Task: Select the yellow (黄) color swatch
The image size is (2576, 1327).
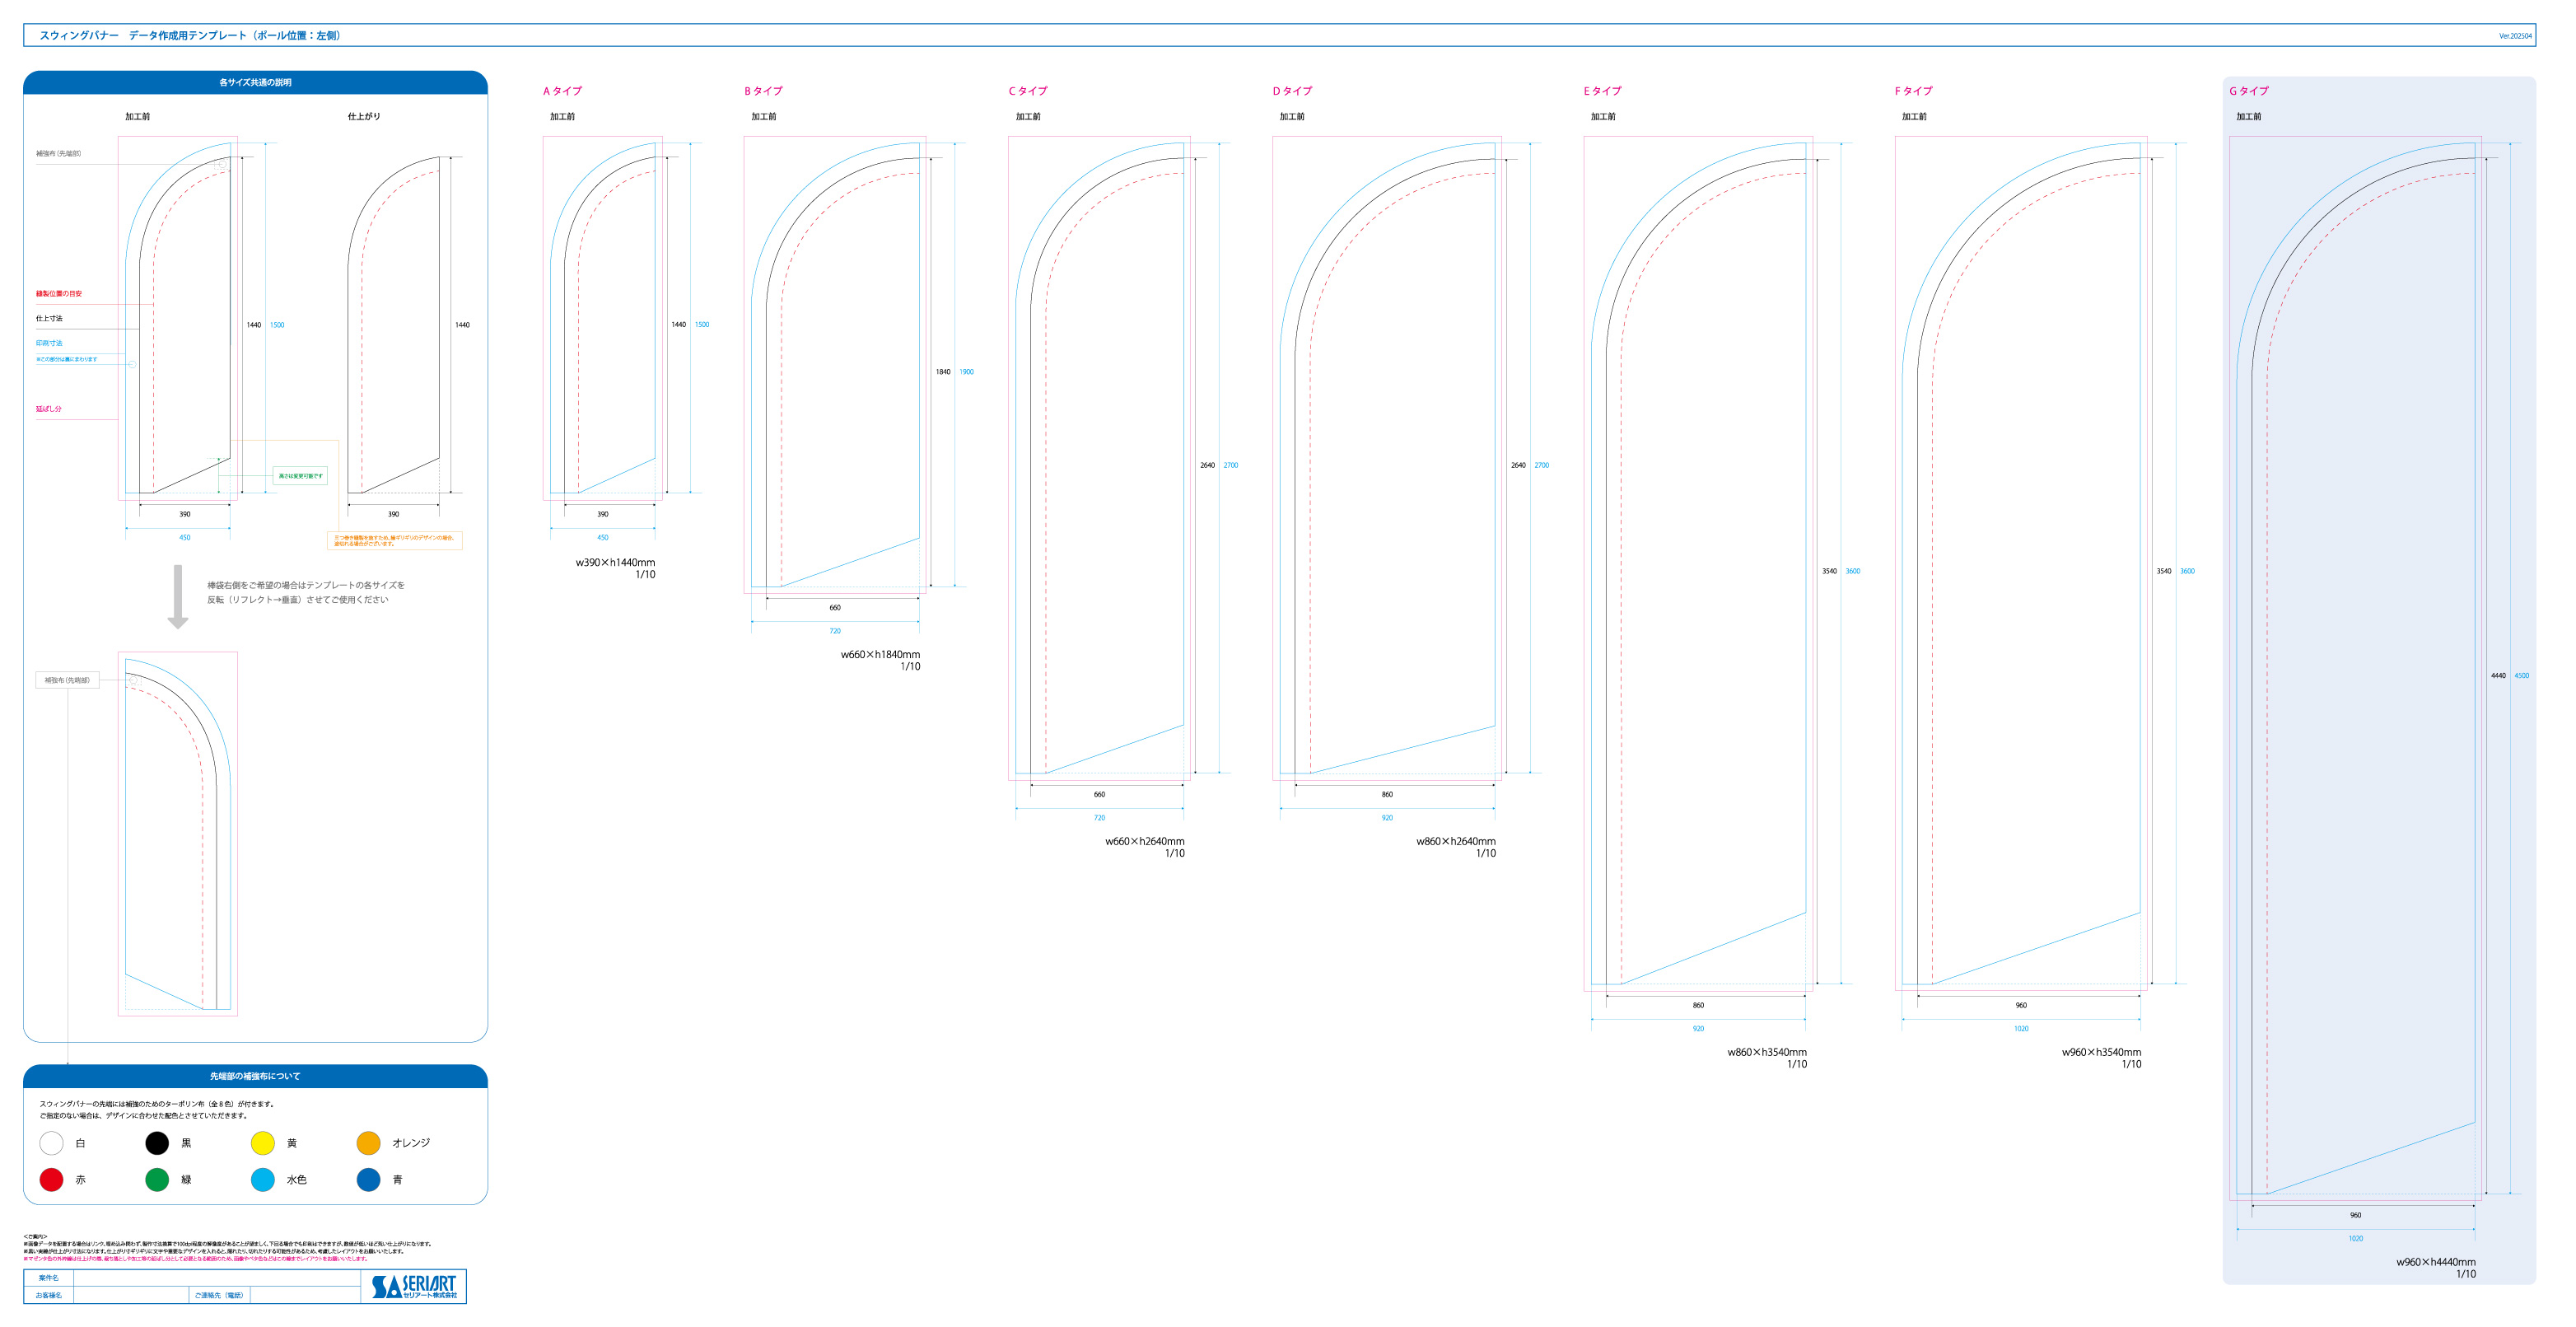Action: click(x=263, y=1143)
